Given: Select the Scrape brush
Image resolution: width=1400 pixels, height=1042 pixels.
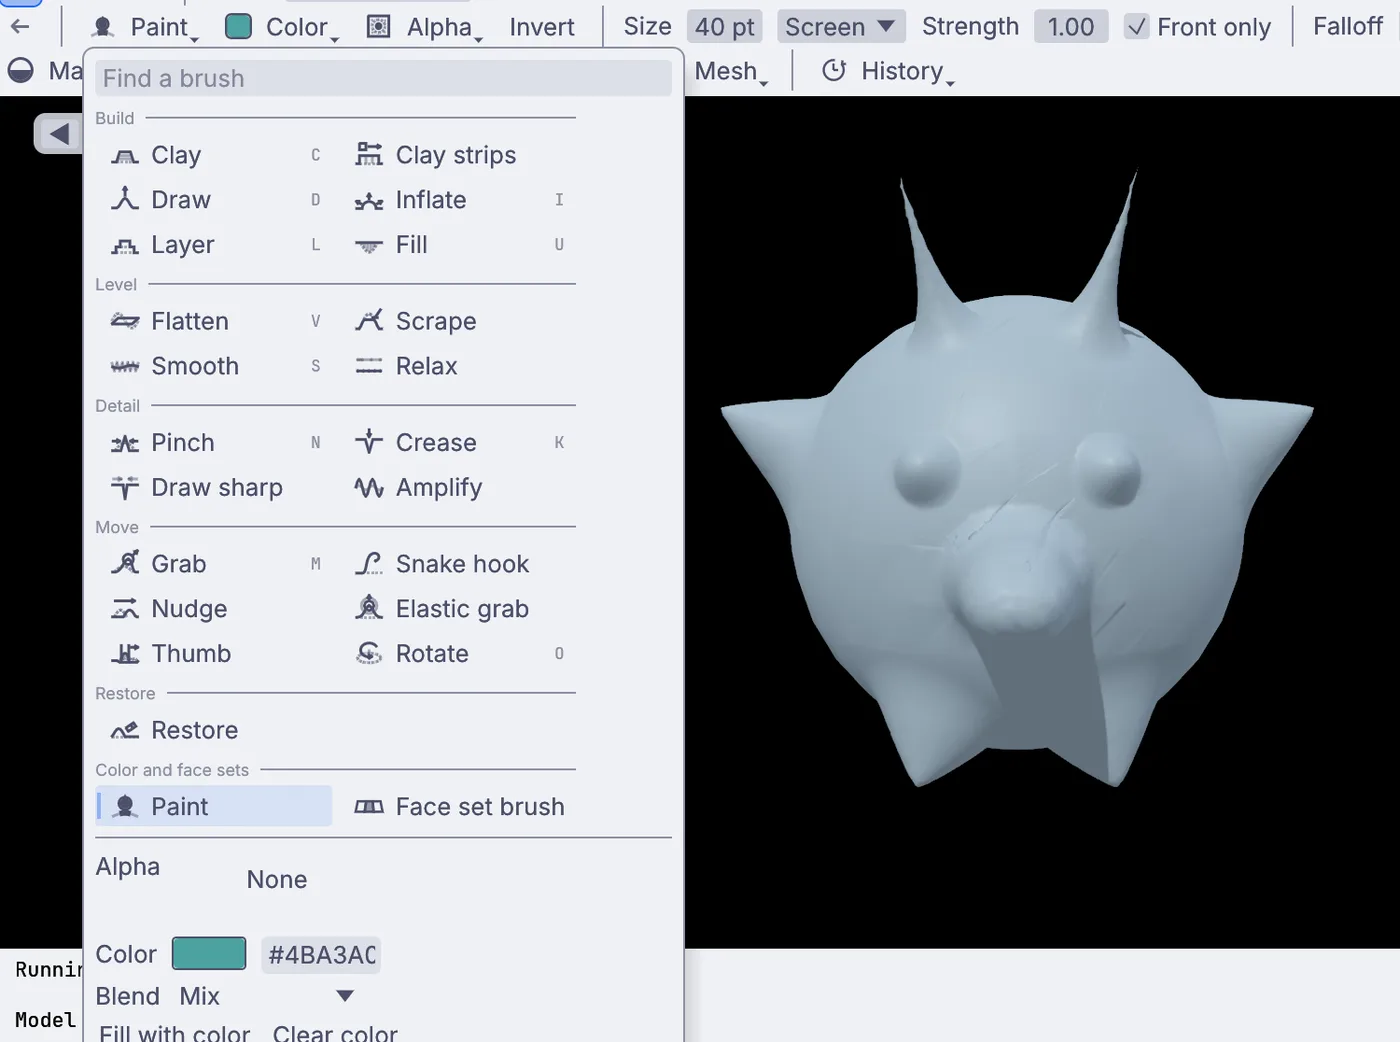Looking at the screenshot, I should [458, 321].
